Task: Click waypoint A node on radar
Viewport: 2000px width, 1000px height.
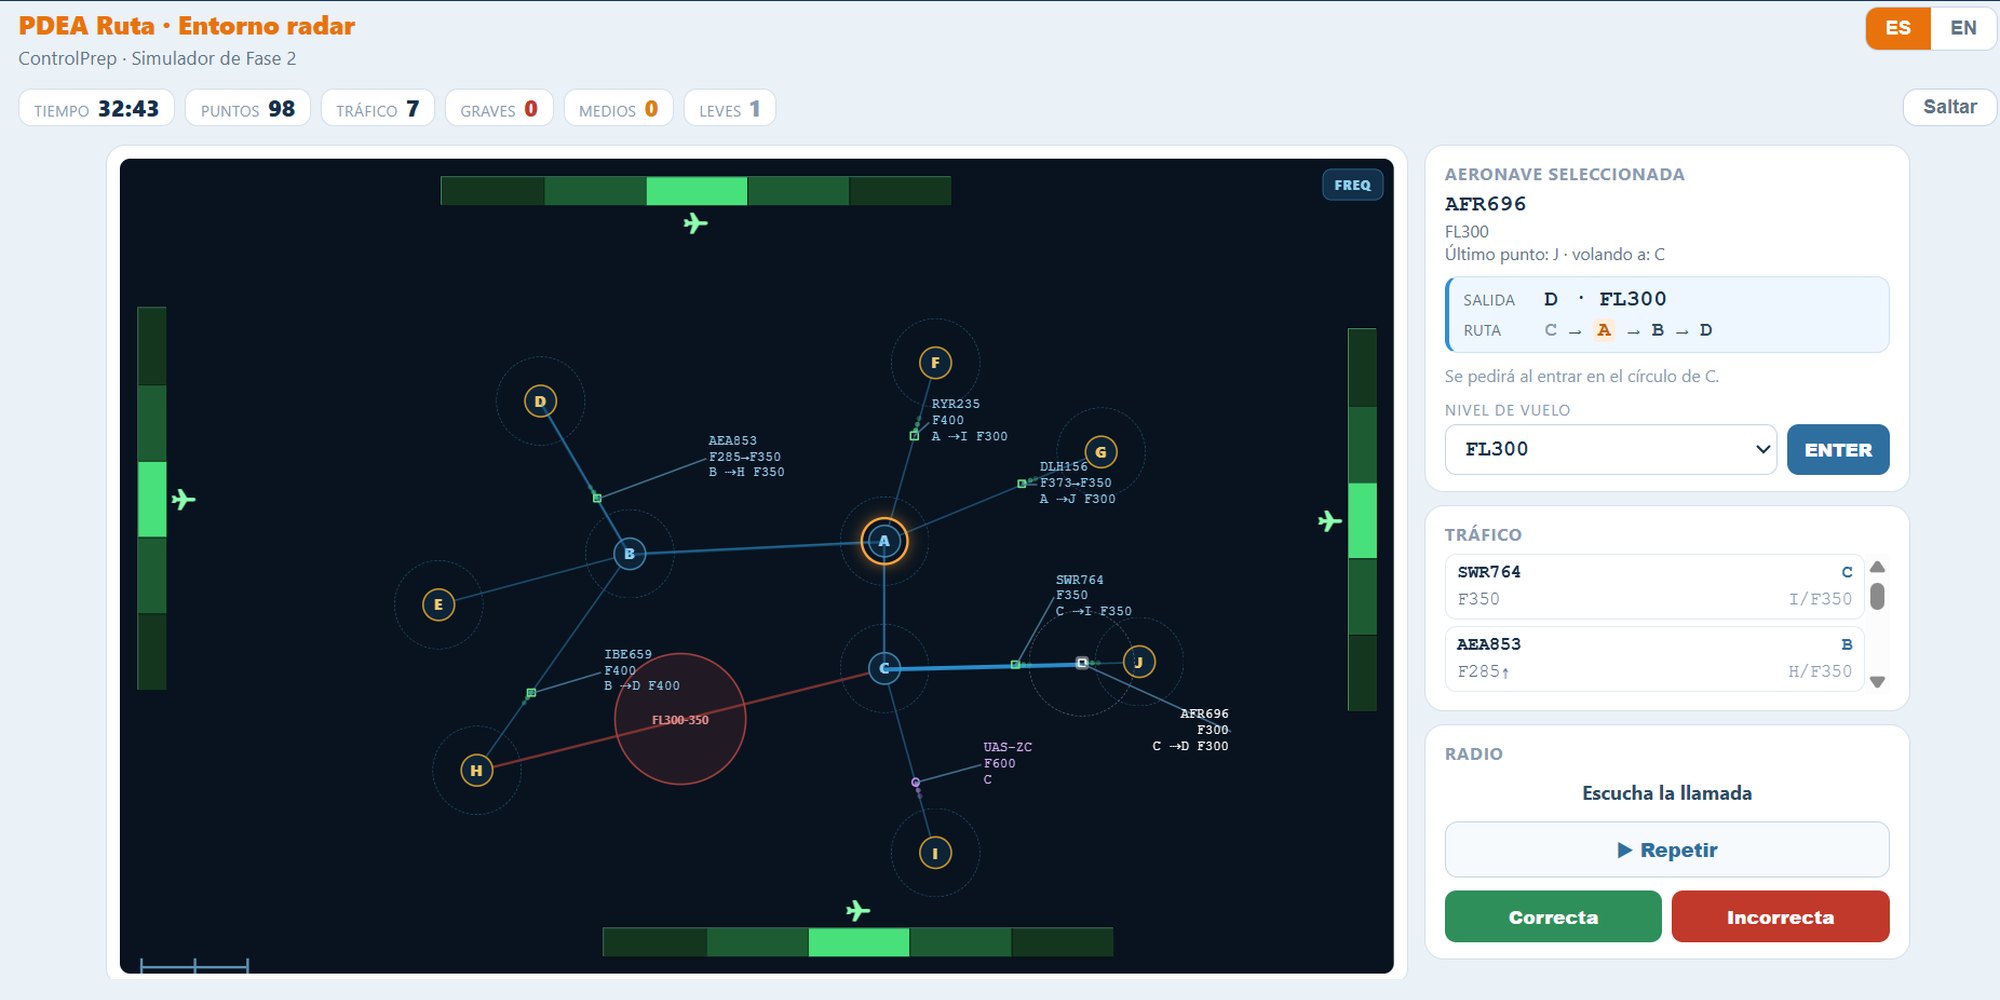Action: pos(884,541)
